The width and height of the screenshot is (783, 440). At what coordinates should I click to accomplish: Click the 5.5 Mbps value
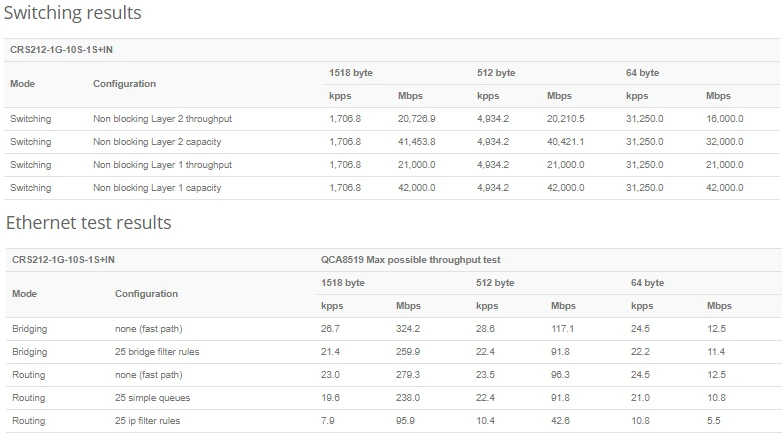(x=713, y=421)
